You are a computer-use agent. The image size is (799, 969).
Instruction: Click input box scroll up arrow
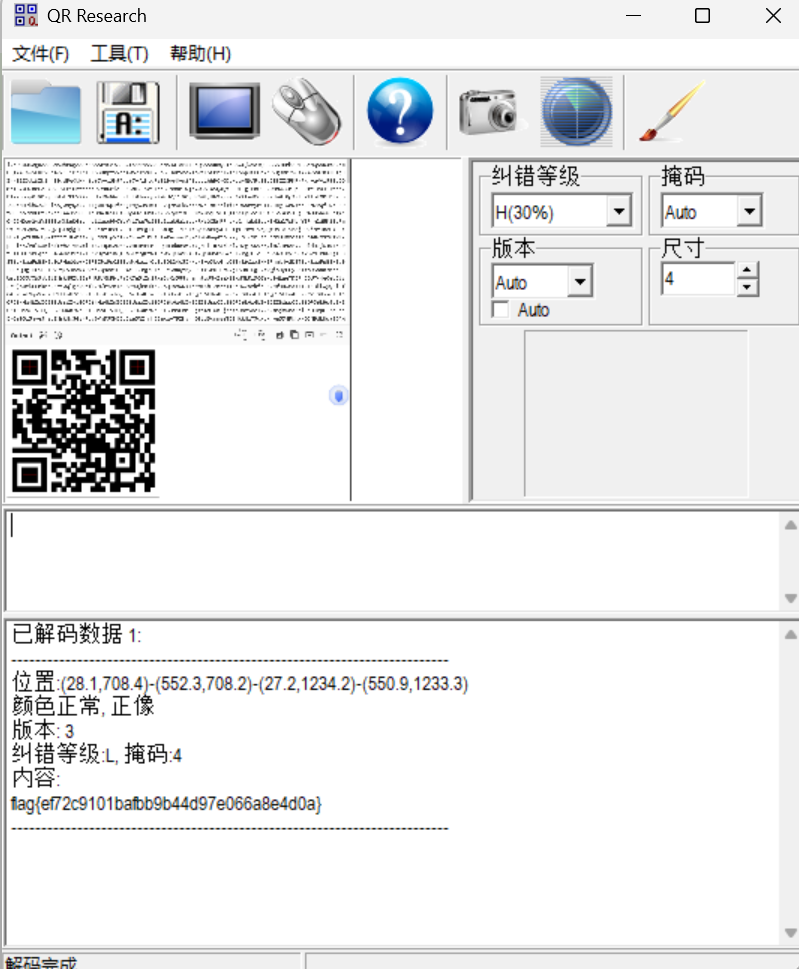(790, 525)
